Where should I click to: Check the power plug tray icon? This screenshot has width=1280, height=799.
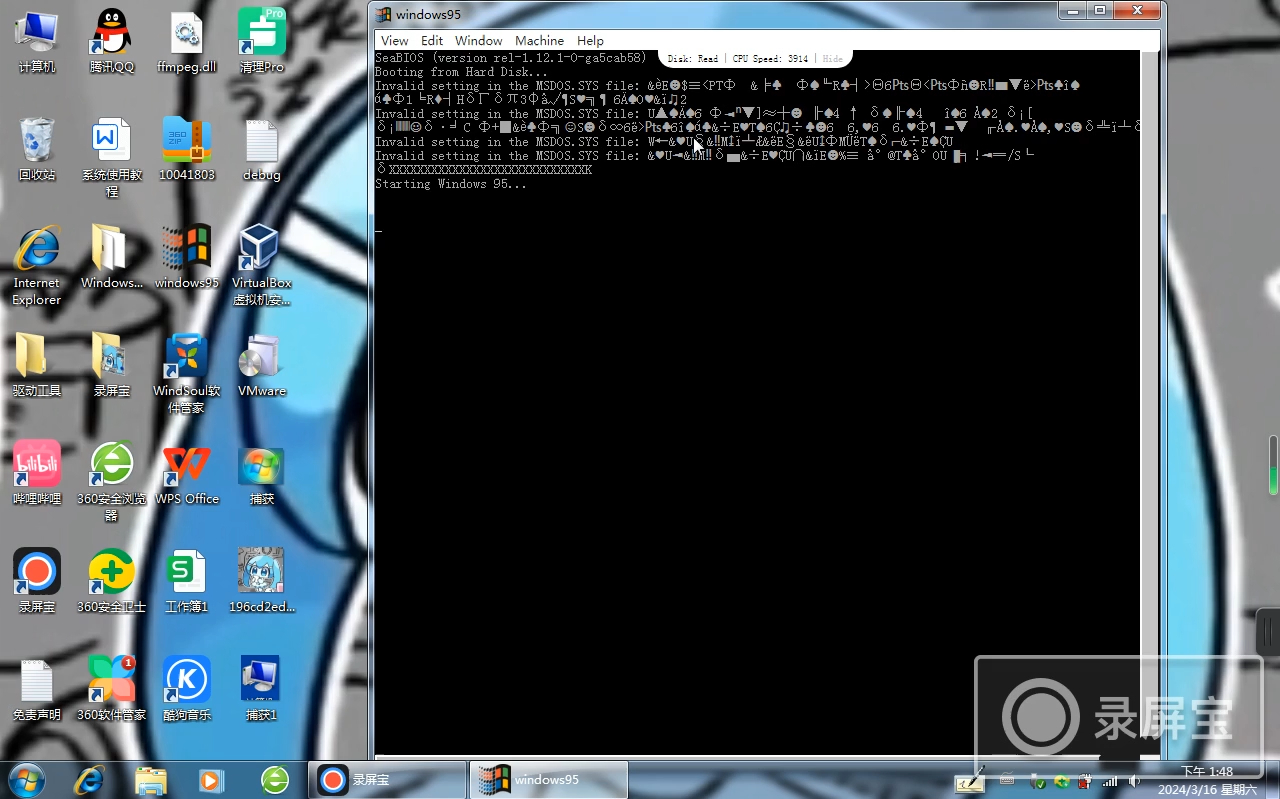coord(1085,781)
